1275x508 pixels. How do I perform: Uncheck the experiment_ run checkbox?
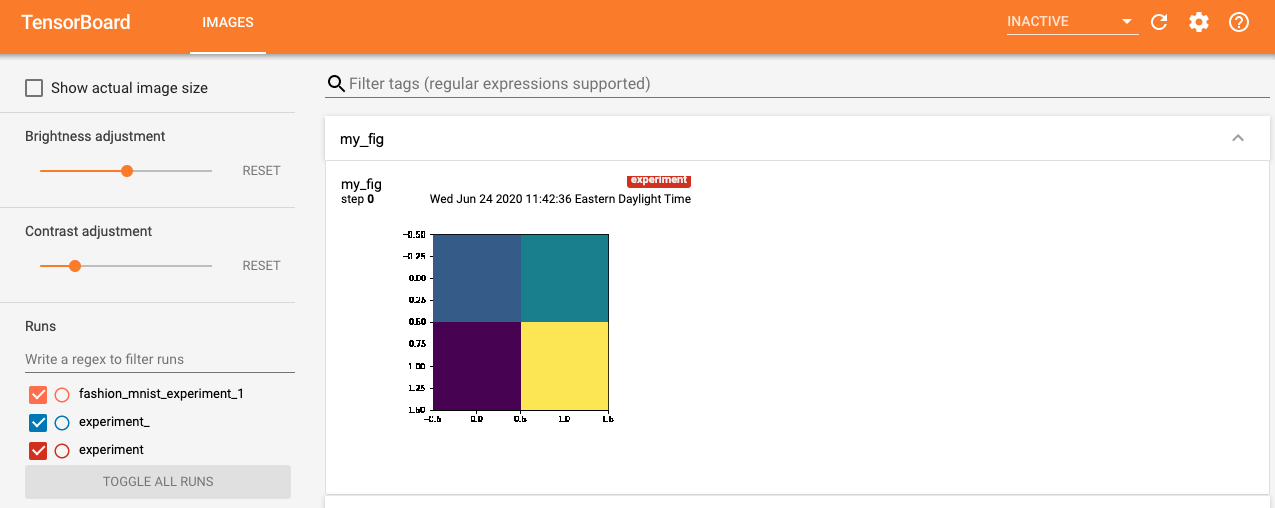pos(39,422)
